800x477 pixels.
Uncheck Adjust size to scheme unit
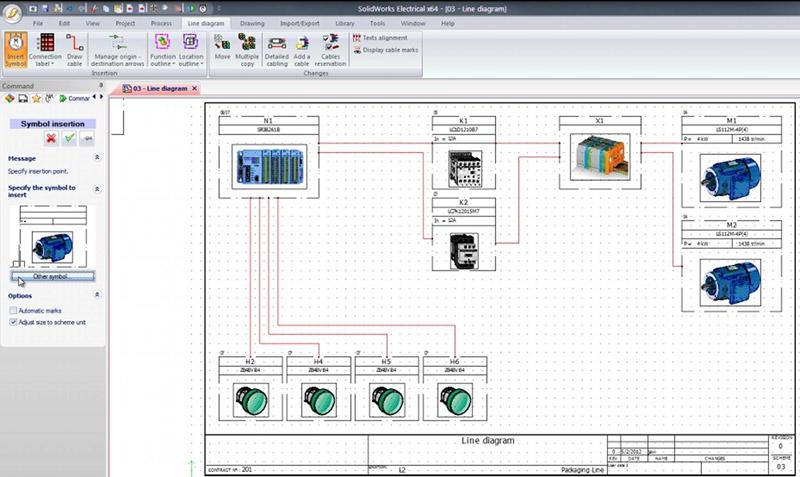click(13, 322)
